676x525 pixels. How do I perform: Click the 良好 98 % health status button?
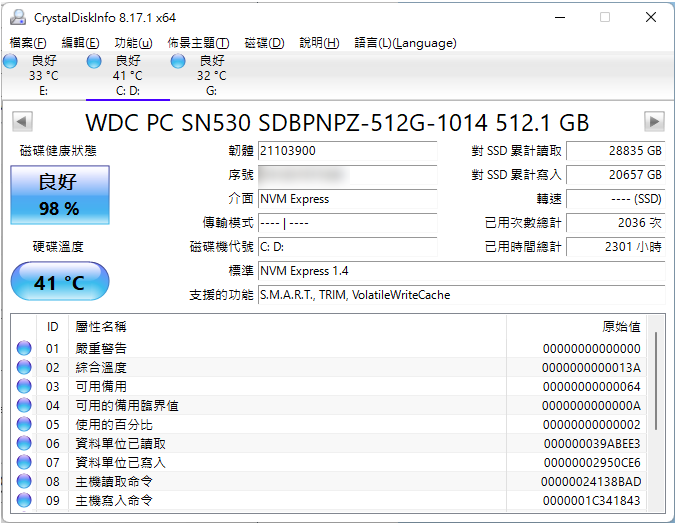(60, 195)
